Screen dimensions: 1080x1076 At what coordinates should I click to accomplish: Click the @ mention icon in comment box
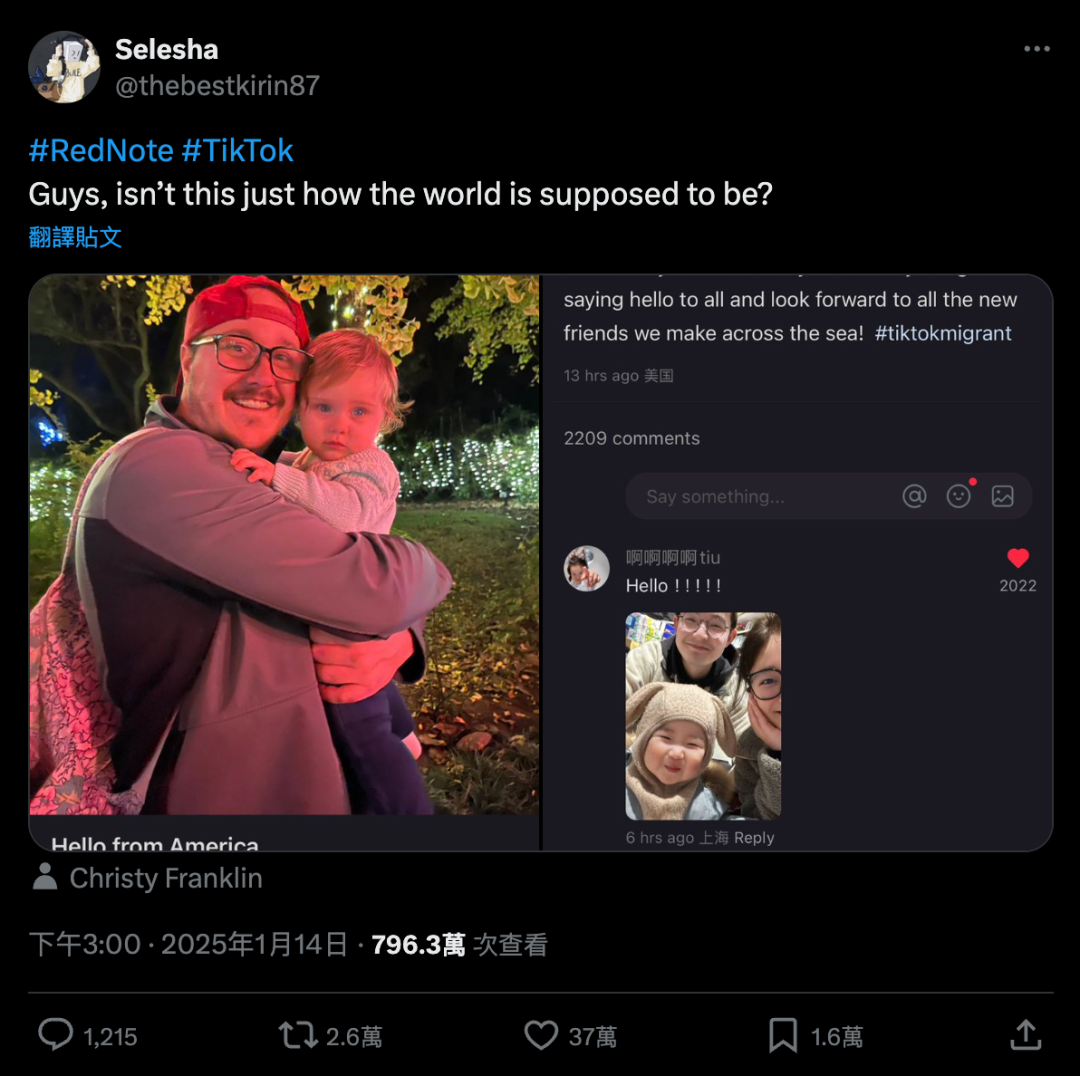tap(915, 496)
